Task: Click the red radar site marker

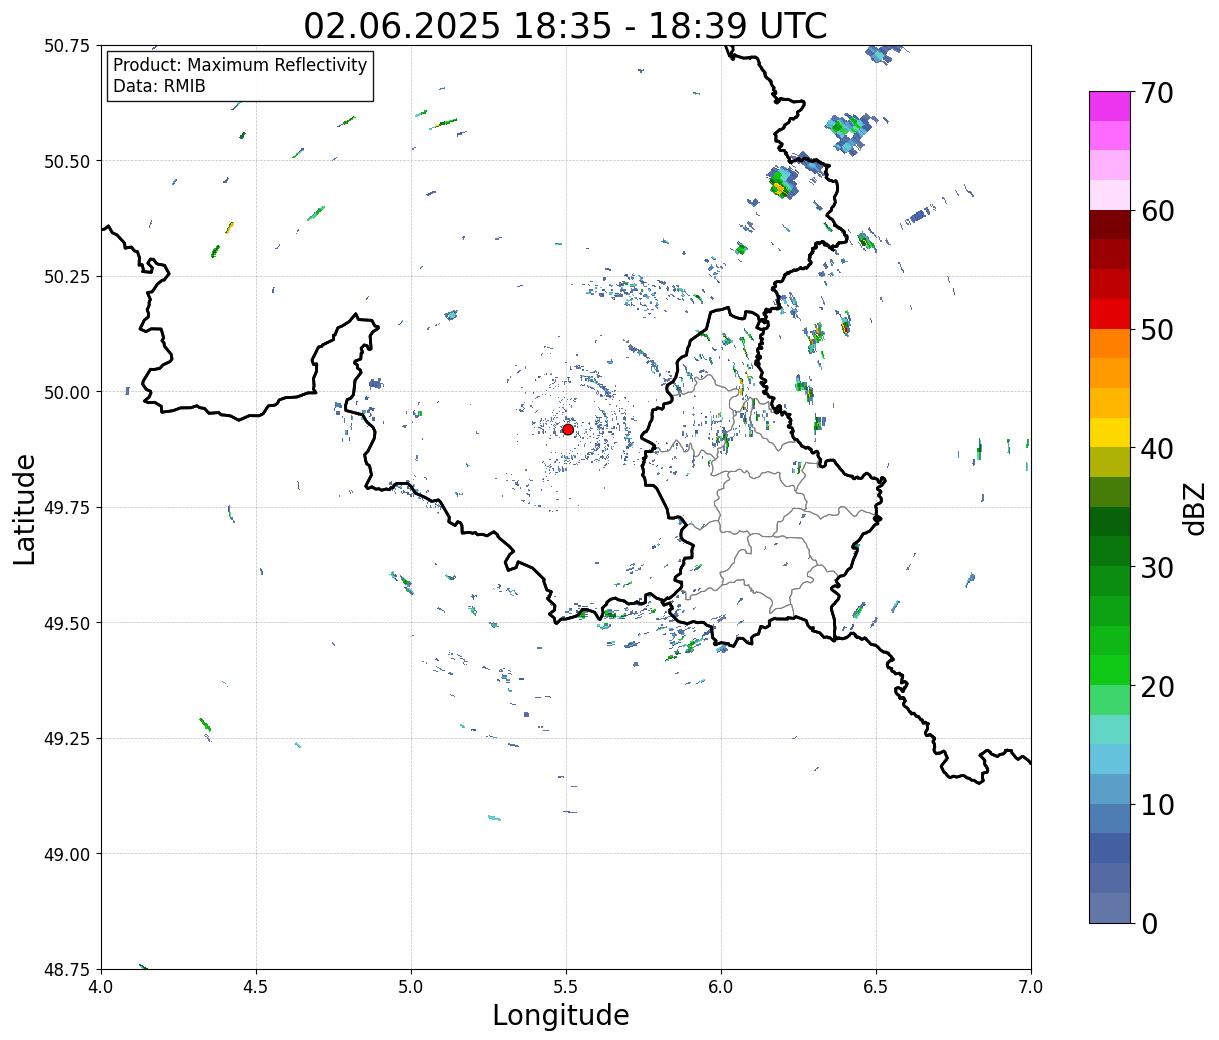Action: pyautogui.click(x=568, y=429)
